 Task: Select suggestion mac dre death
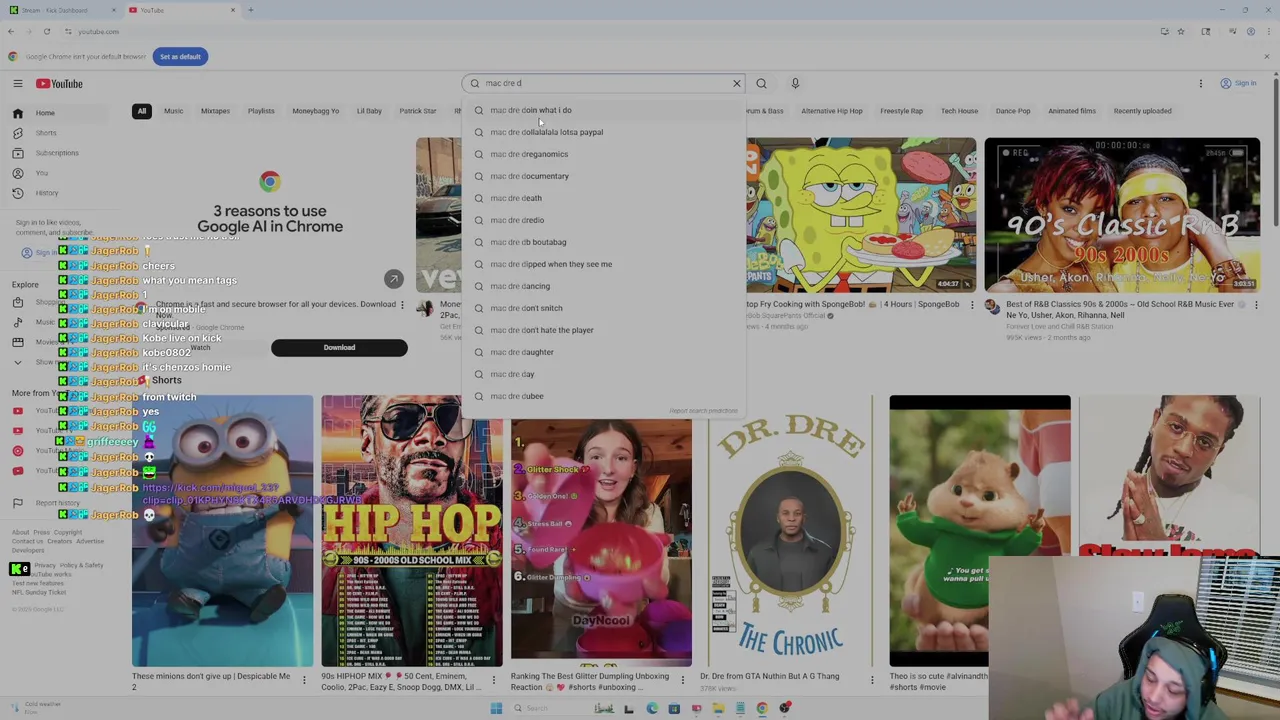tap(605, 198)
